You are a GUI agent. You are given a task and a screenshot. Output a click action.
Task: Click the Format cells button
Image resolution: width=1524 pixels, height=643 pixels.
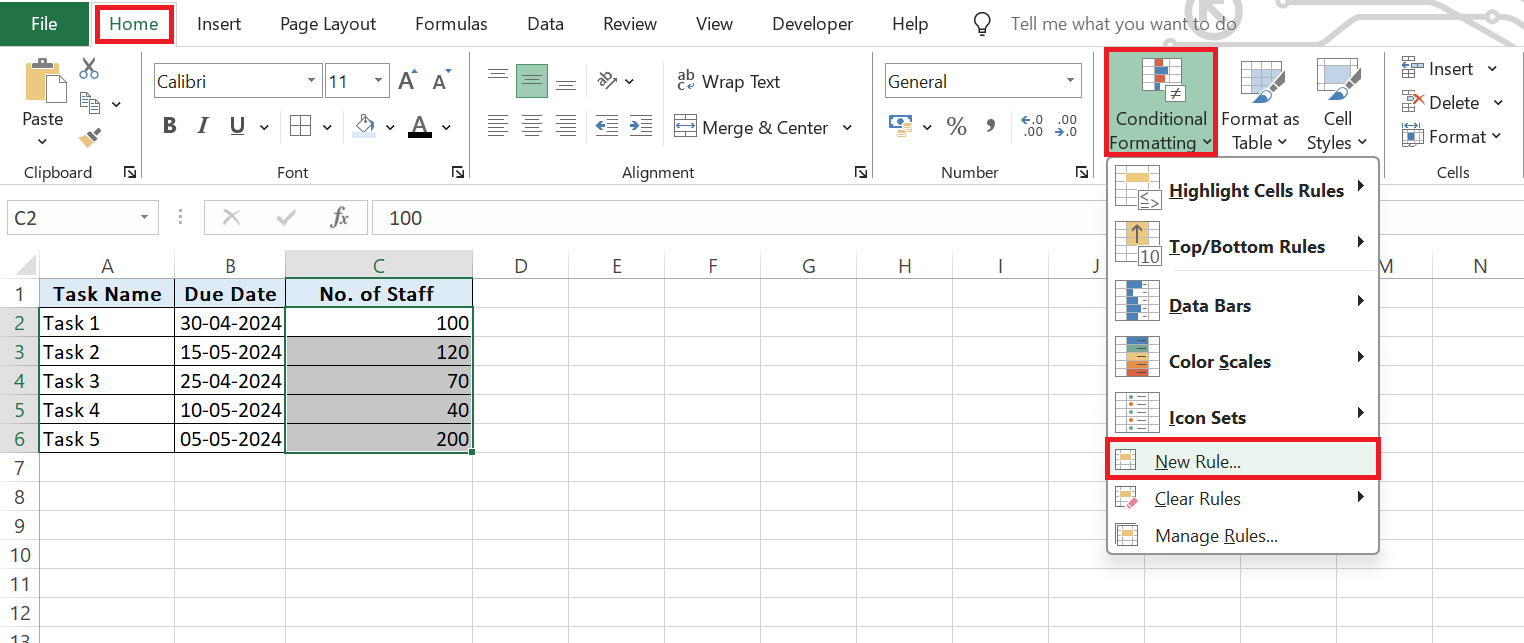click(1452, 136)
